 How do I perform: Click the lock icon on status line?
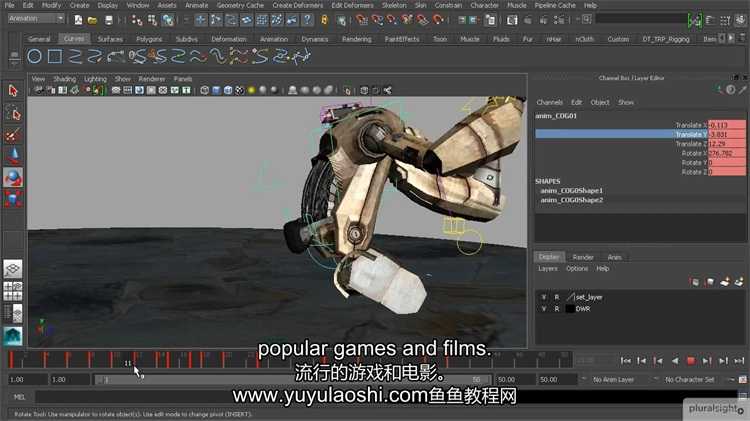324,20
